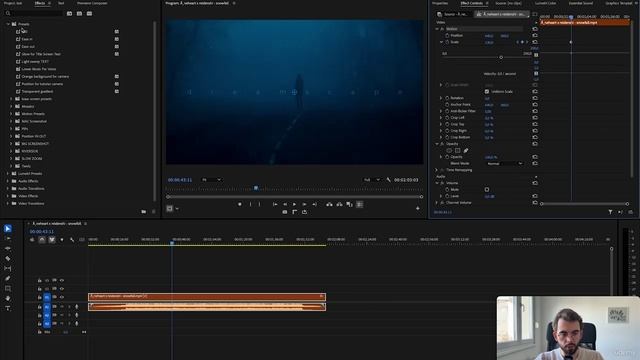Expand the Audio Transitions folder

pyautogui.click(x=8, y=189)
